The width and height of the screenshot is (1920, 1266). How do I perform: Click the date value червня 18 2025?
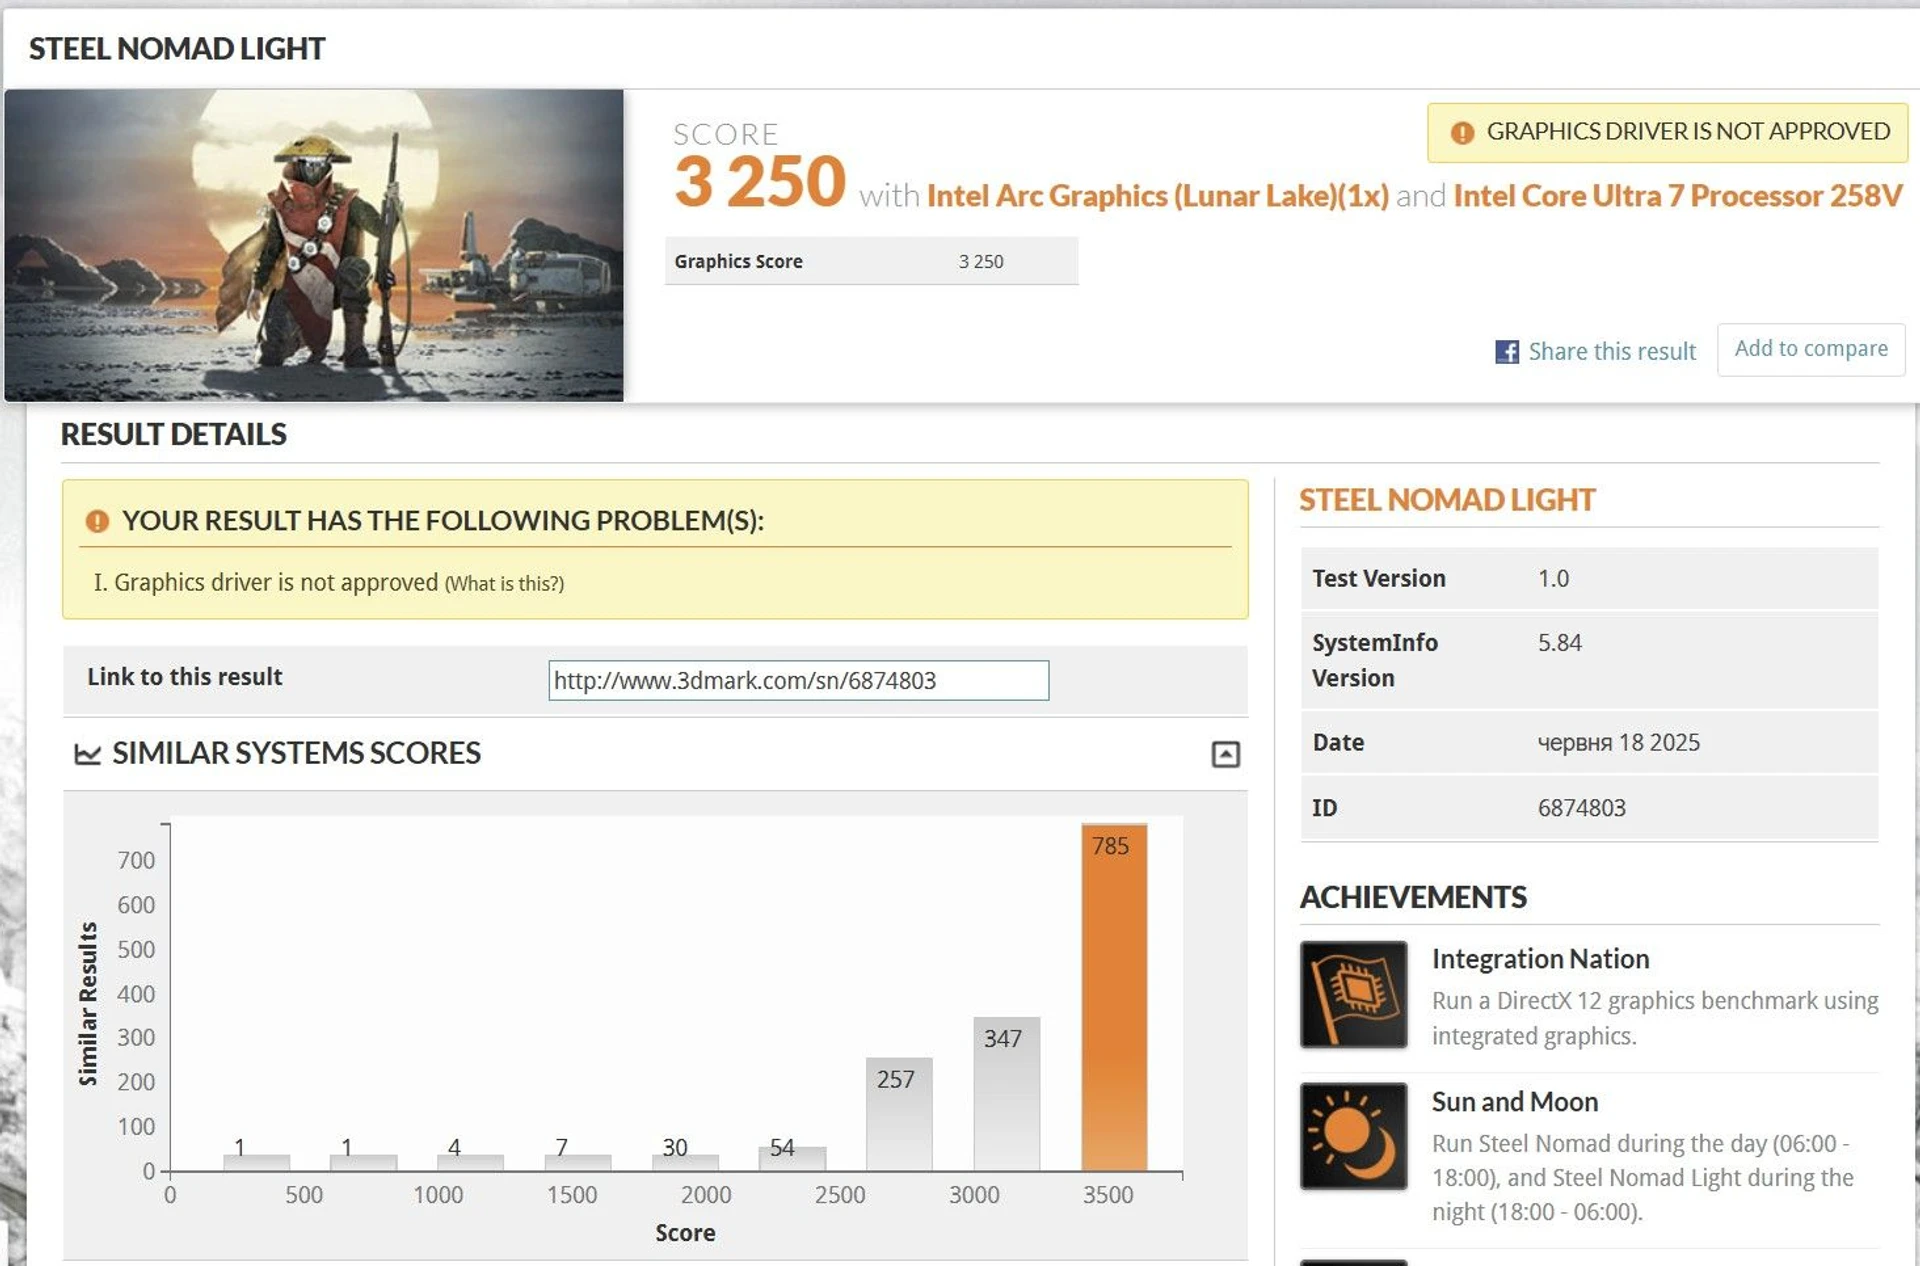1618,743
